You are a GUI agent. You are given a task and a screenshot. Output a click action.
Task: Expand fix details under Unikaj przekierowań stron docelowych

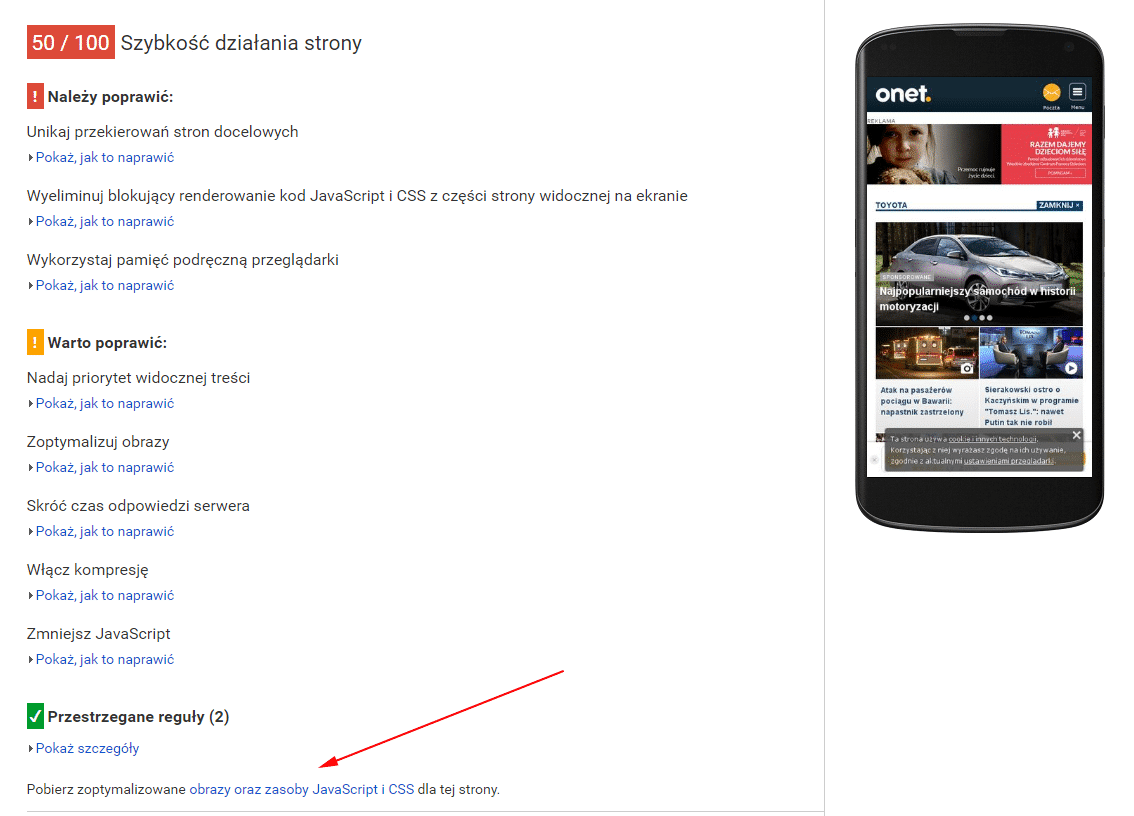[104, 157]
